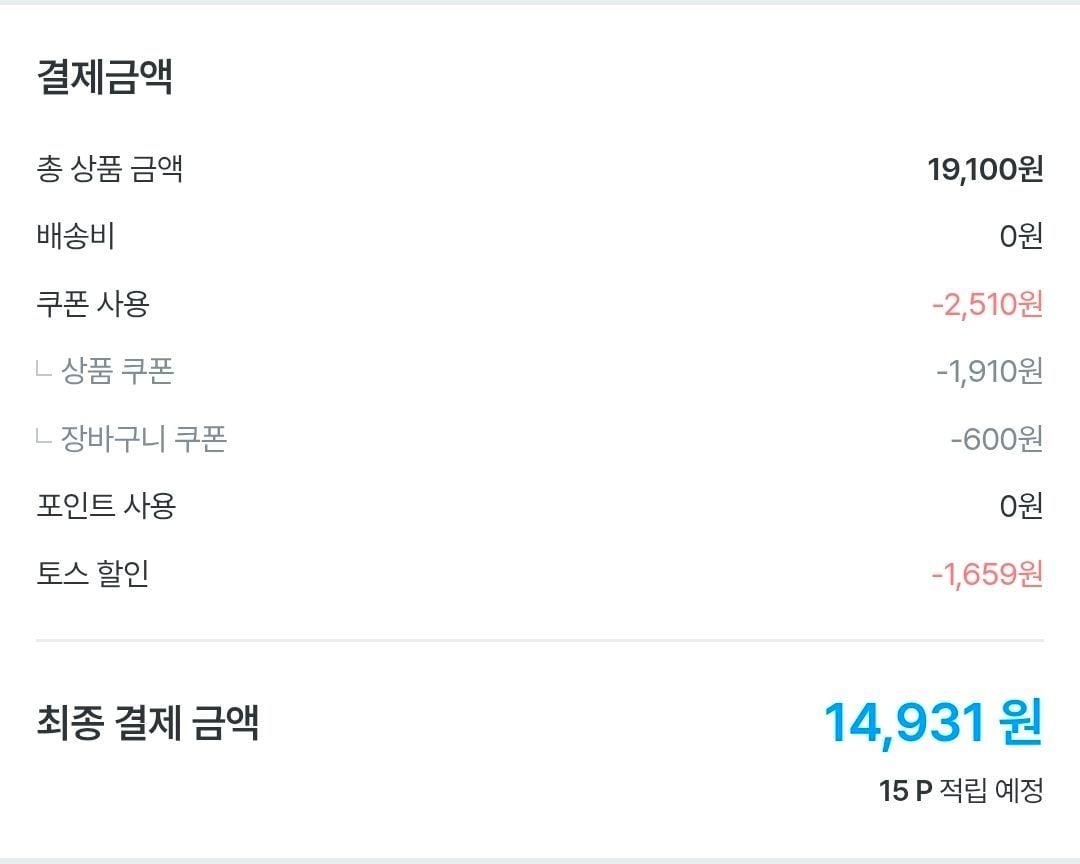Click the red -2,510원 coupon discount
This screenshot has width=1080, height=864.
(987, 304)
